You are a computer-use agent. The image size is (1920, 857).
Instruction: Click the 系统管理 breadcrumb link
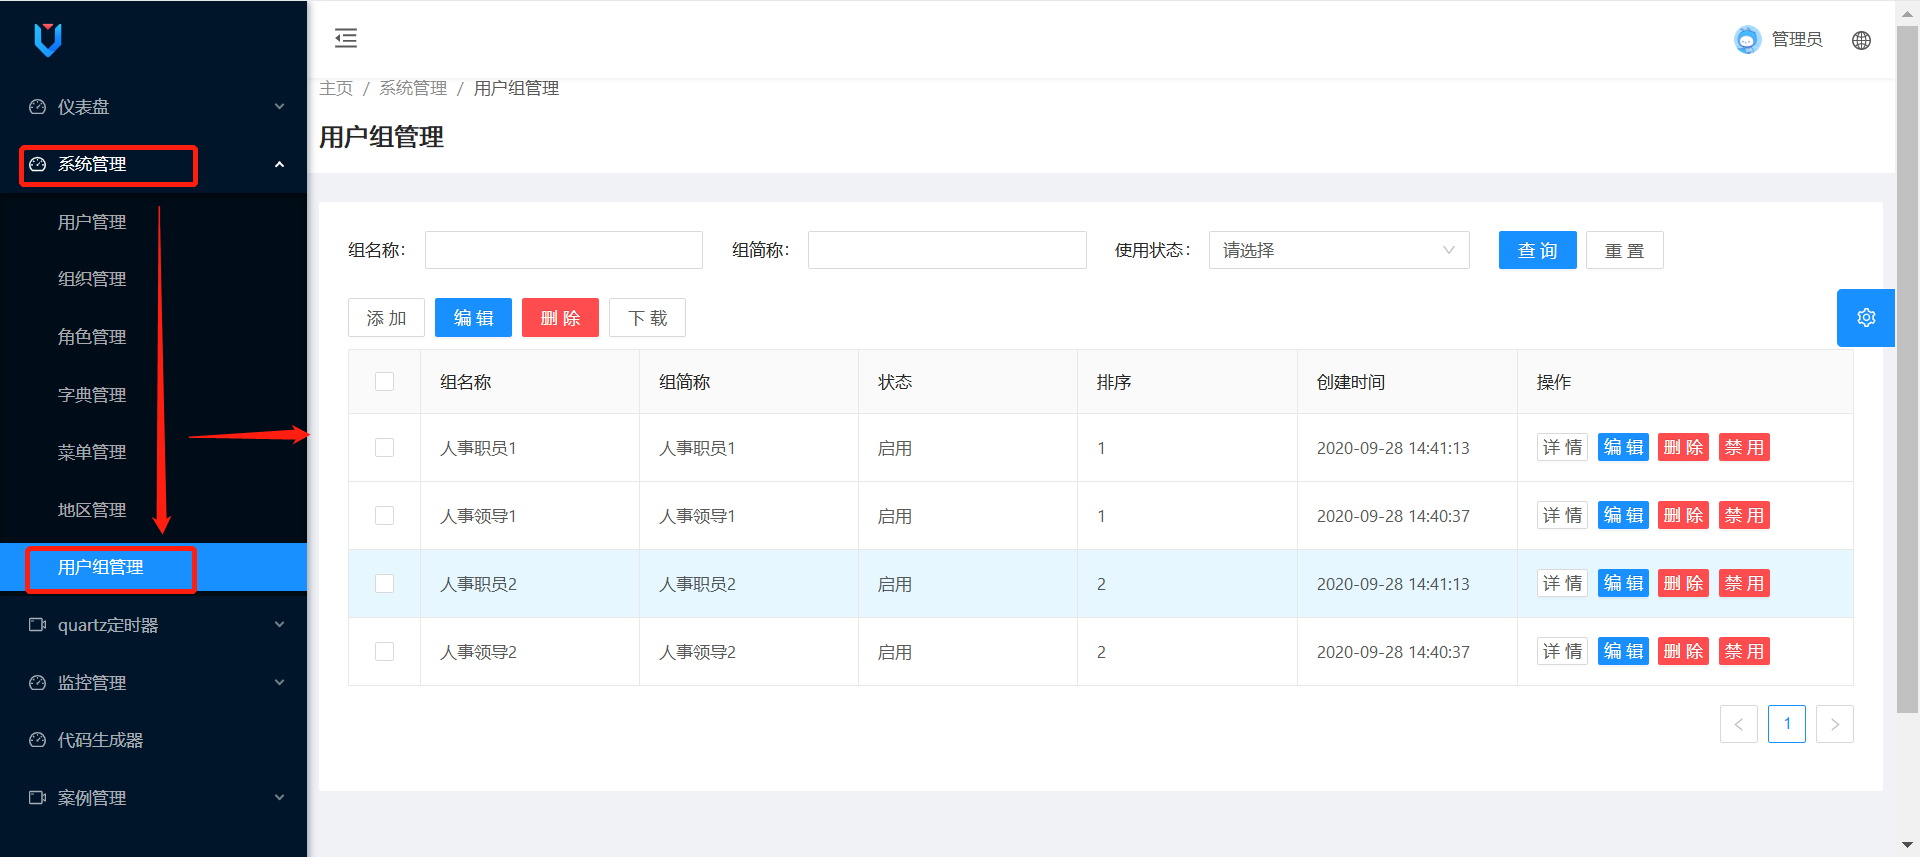coord(413,88)
